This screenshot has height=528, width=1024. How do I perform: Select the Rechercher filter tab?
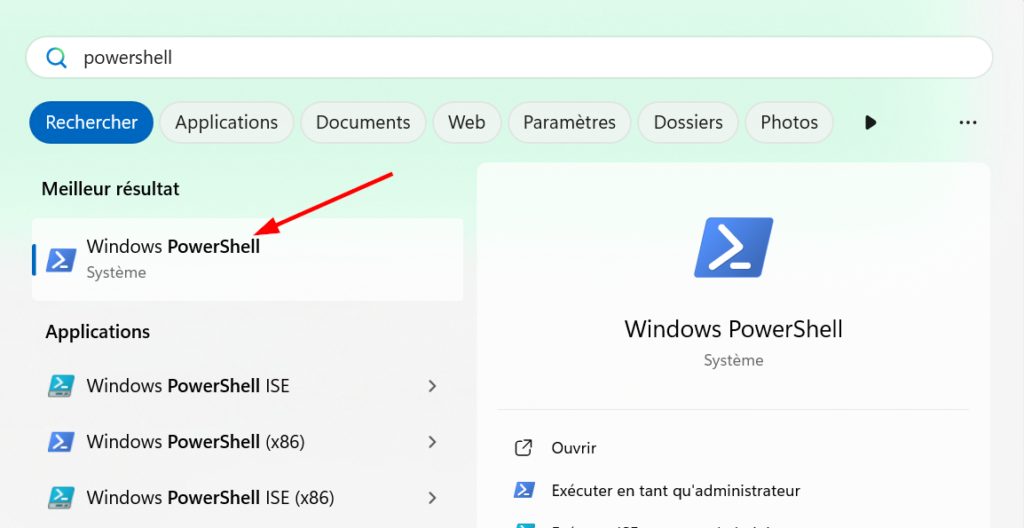(x=91, y=122)
